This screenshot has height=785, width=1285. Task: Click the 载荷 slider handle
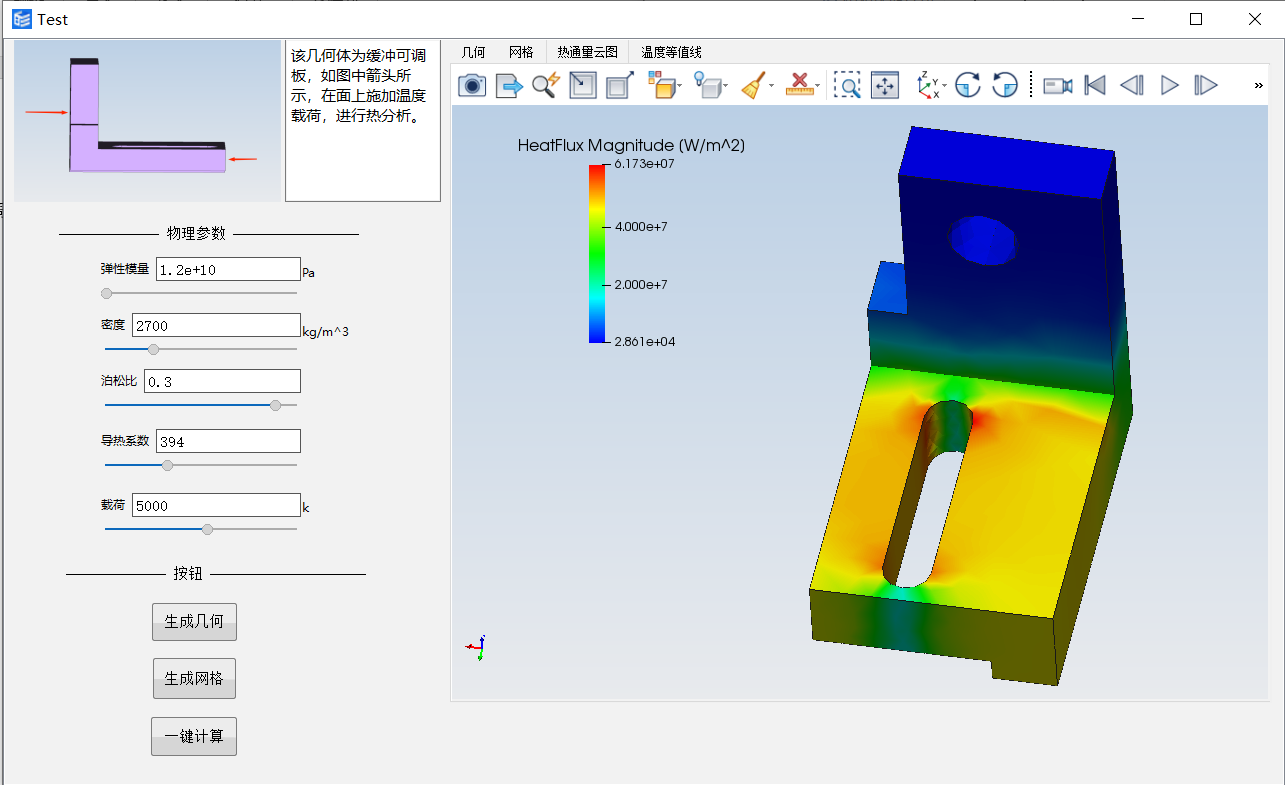207,529
